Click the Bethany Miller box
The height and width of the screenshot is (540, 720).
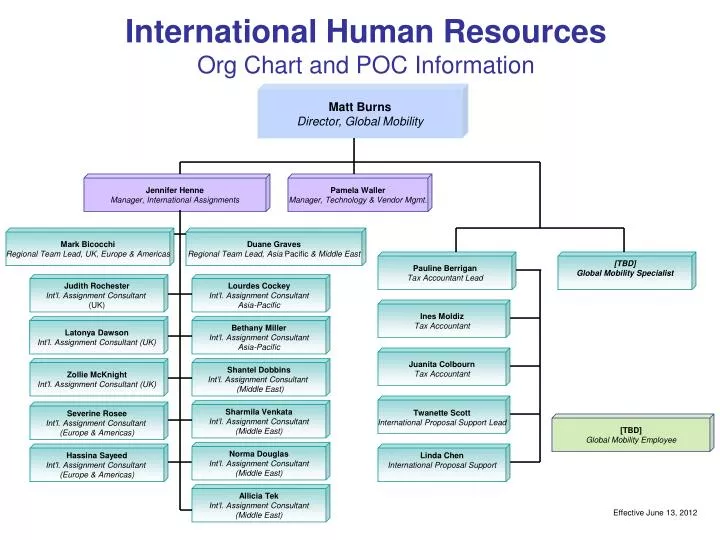[261, 336]
